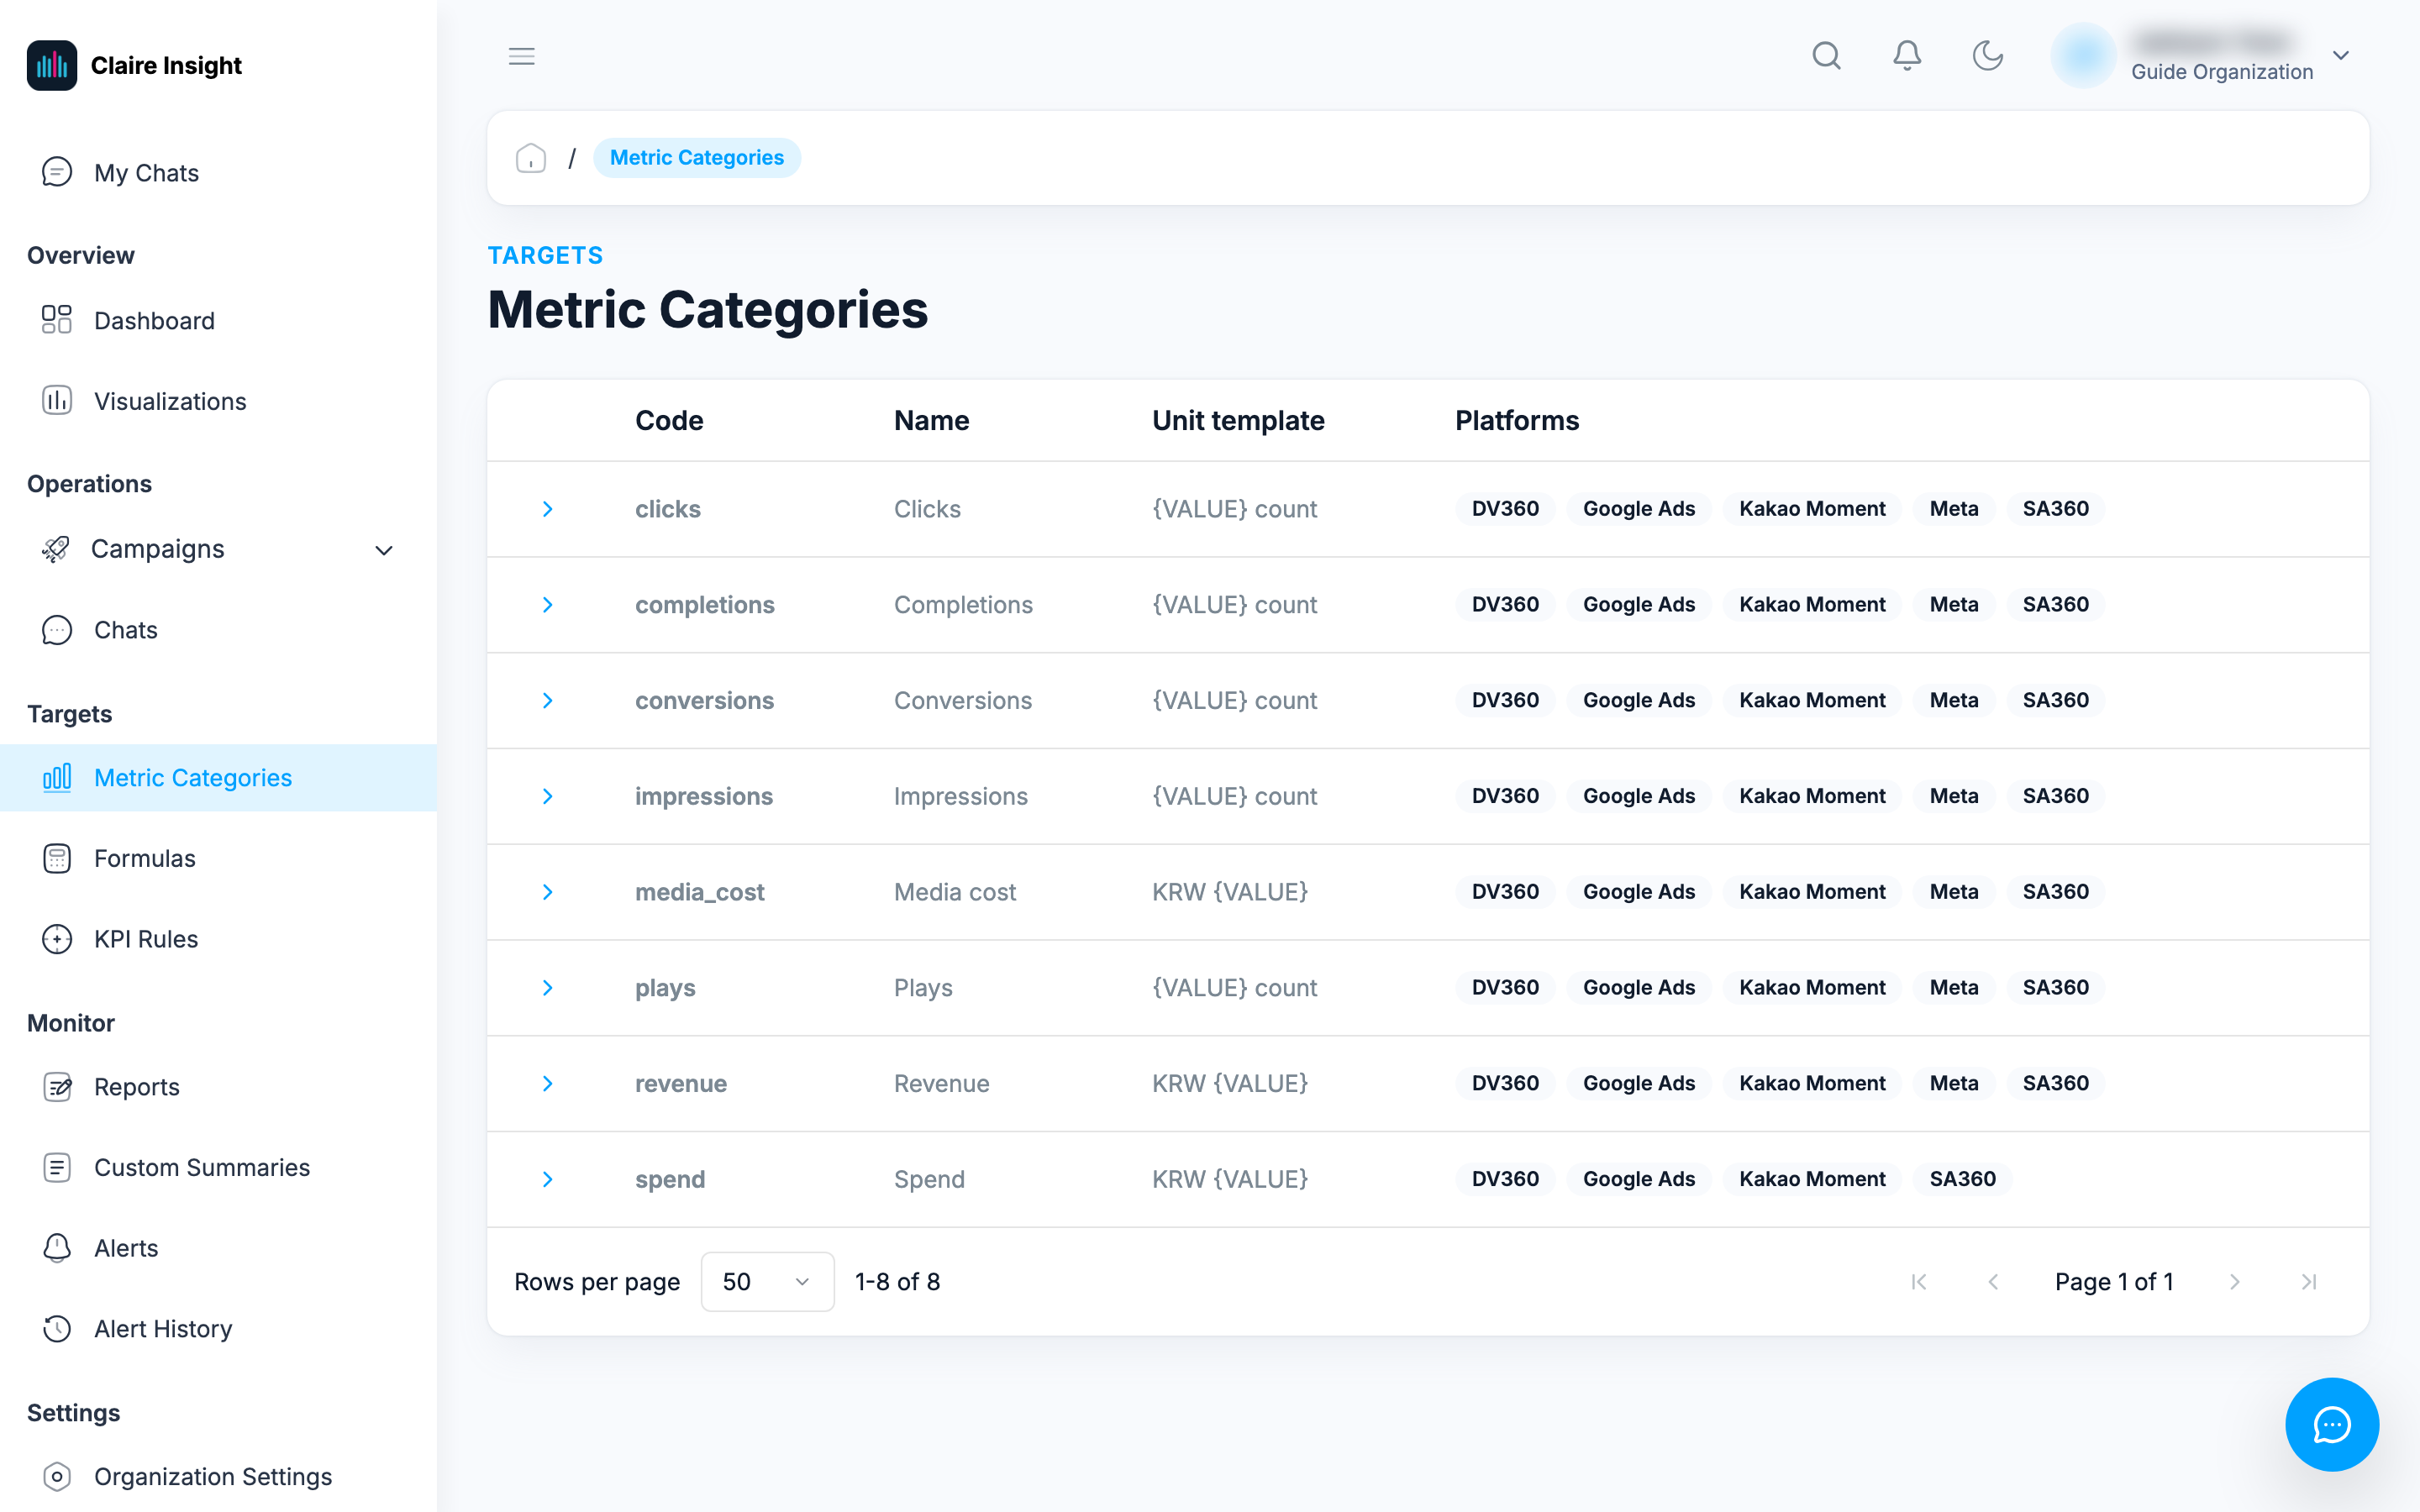Click the KPI Rules plus-circle icon
This screenshot has width=2420, height=1512.
coord(57,939)
